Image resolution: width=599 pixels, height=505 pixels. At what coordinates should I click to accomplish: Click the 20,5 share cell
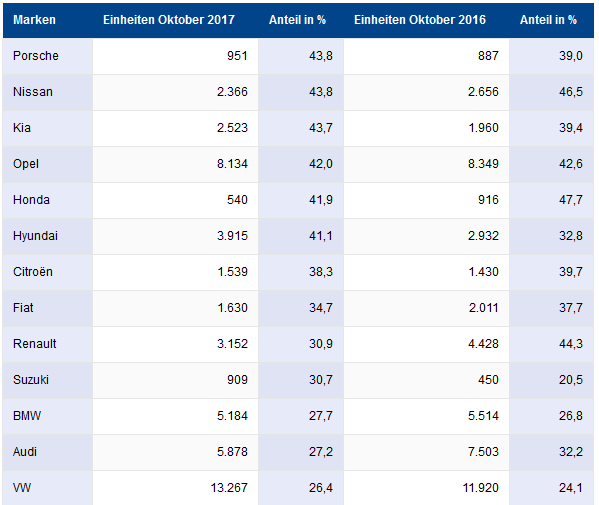coord(552,380)
